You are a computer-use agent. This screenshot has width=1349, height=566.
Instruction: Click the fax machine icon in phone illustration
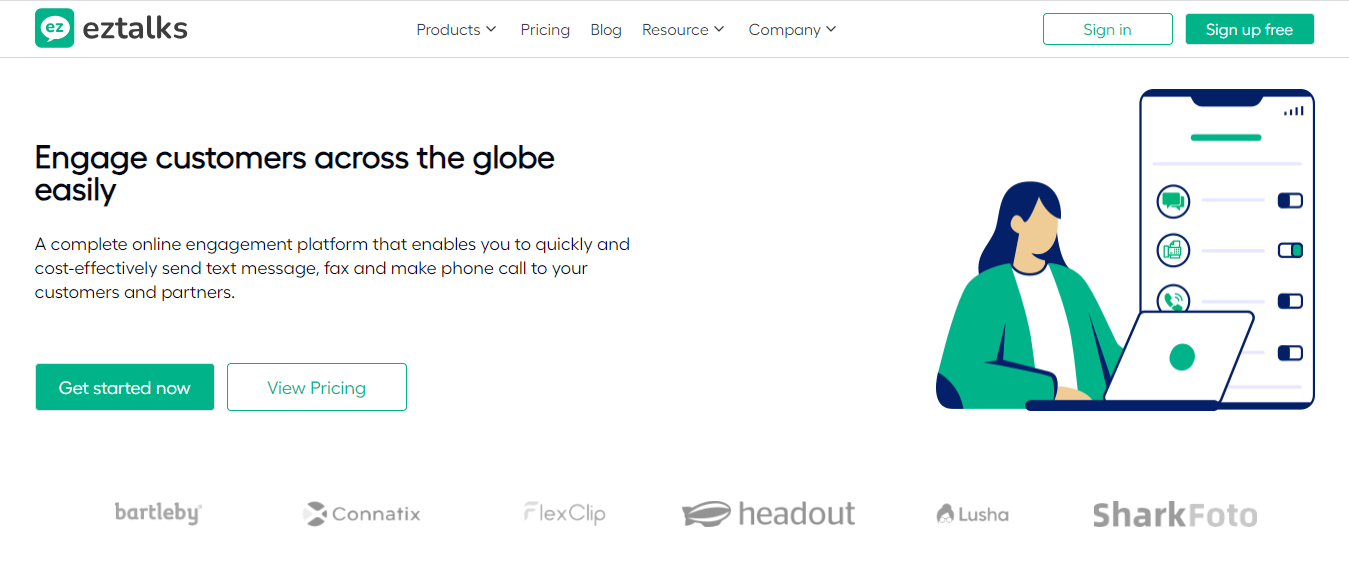[1173, 250]
